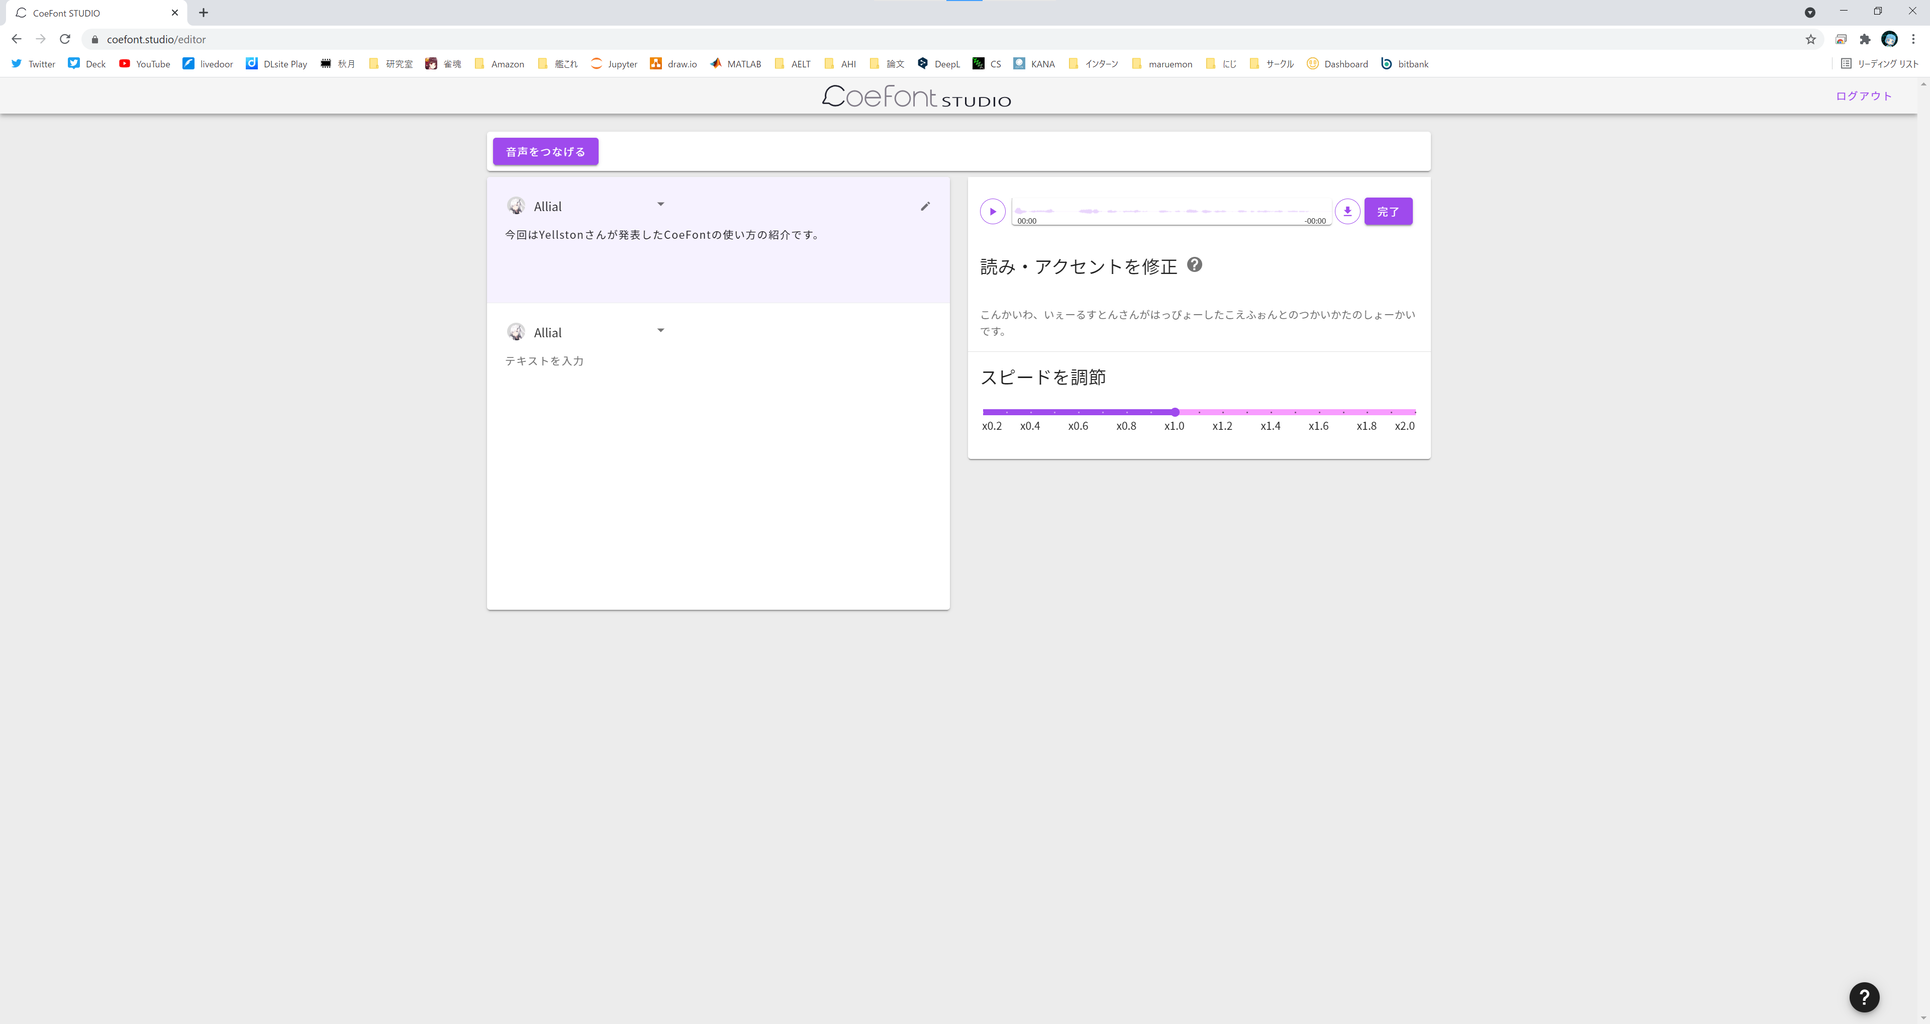Open the tab search dropdown in title bar
This screenshot has height=1024, width=1930.
click(1810, 12)
